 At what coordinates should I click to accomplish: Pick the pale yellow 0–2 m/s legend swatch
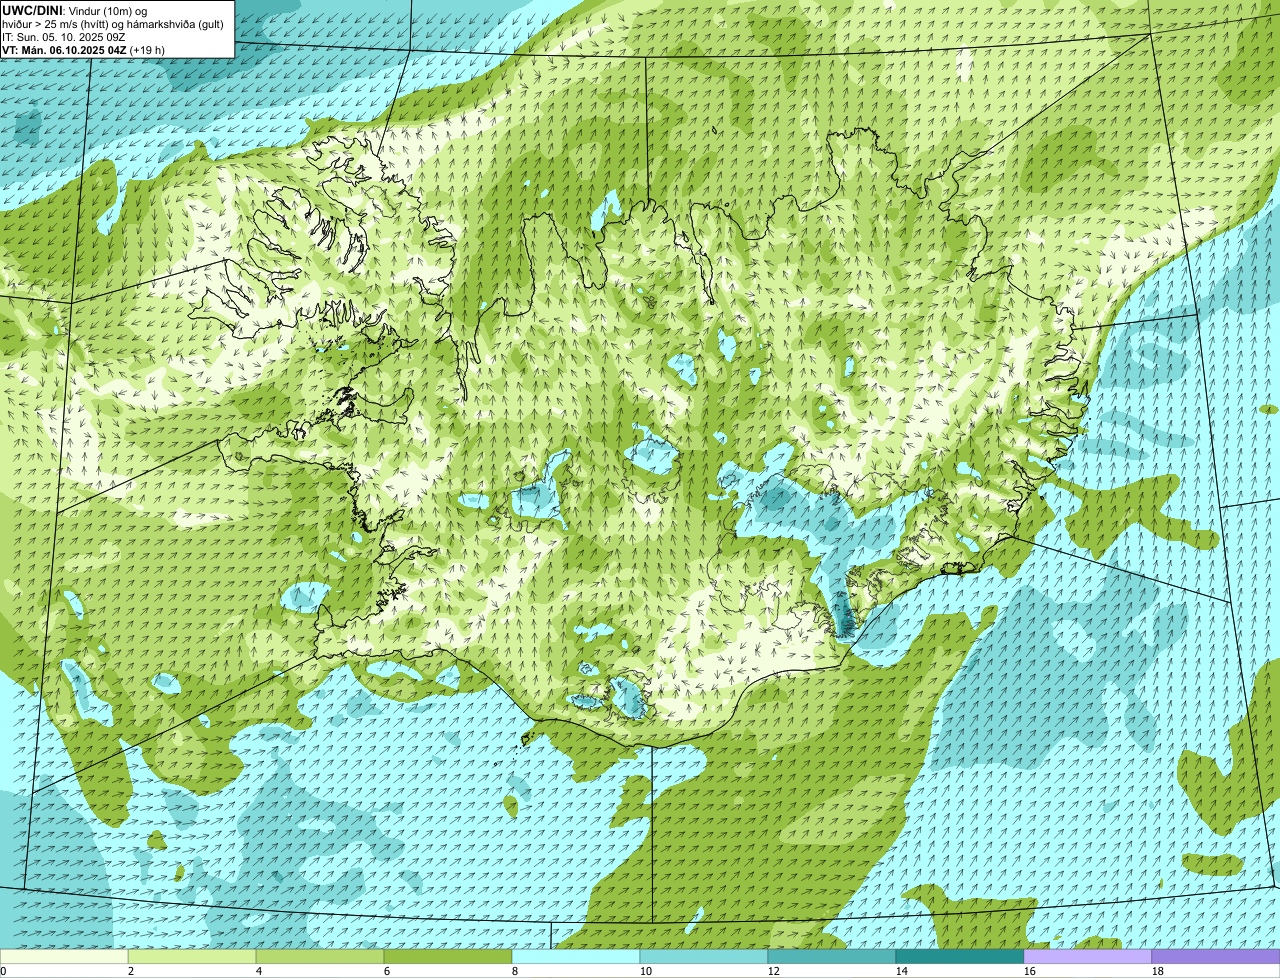pos(64,957)
